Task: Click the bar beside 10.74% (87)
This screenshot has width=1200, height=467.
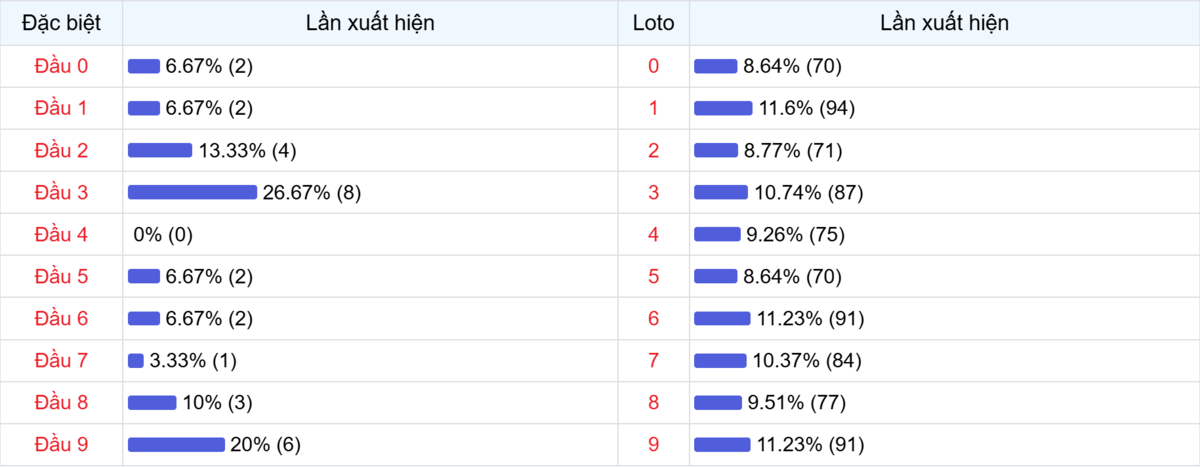Action: point(721,192)
